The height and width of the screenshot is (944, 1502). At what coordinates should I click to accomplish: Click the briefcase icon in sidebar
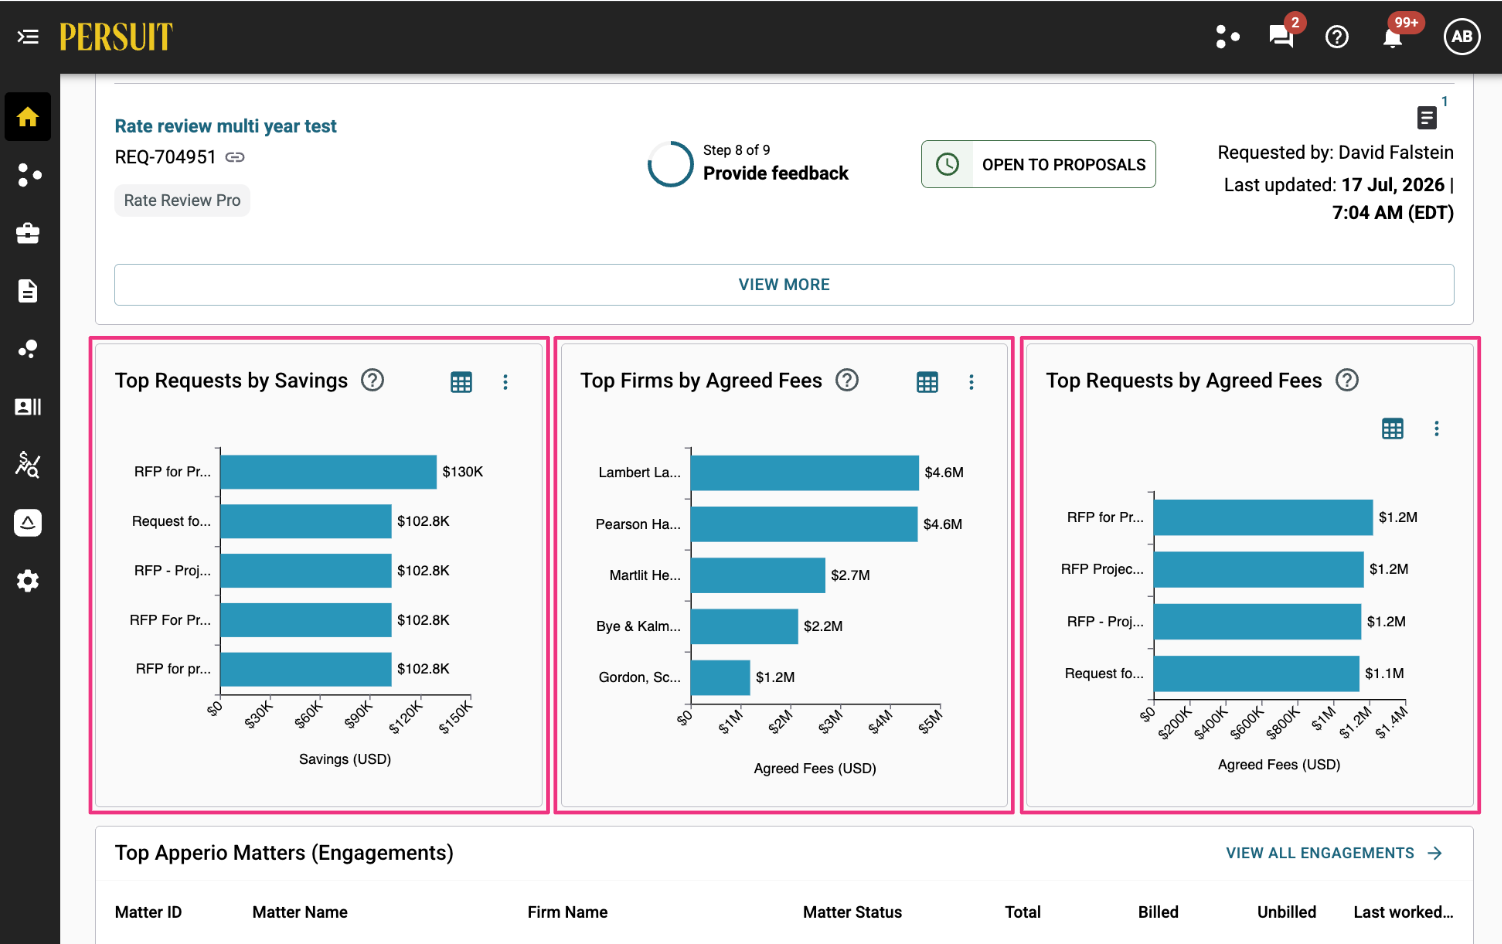point(28,233)
